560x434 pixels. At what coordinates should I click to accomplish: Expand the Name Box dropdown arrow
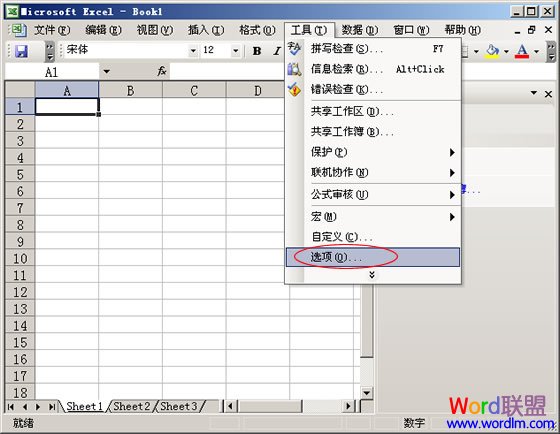pos(106,71)
